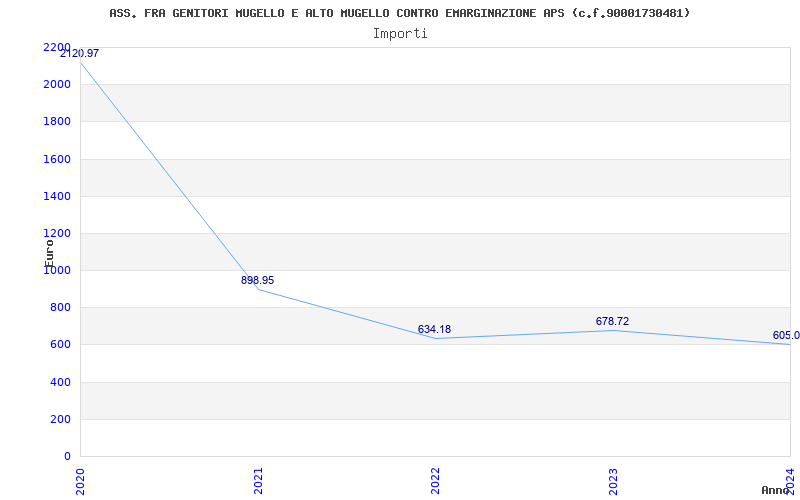Click the line point at year 2021
The image size is (800, 500).
point(258,289)
